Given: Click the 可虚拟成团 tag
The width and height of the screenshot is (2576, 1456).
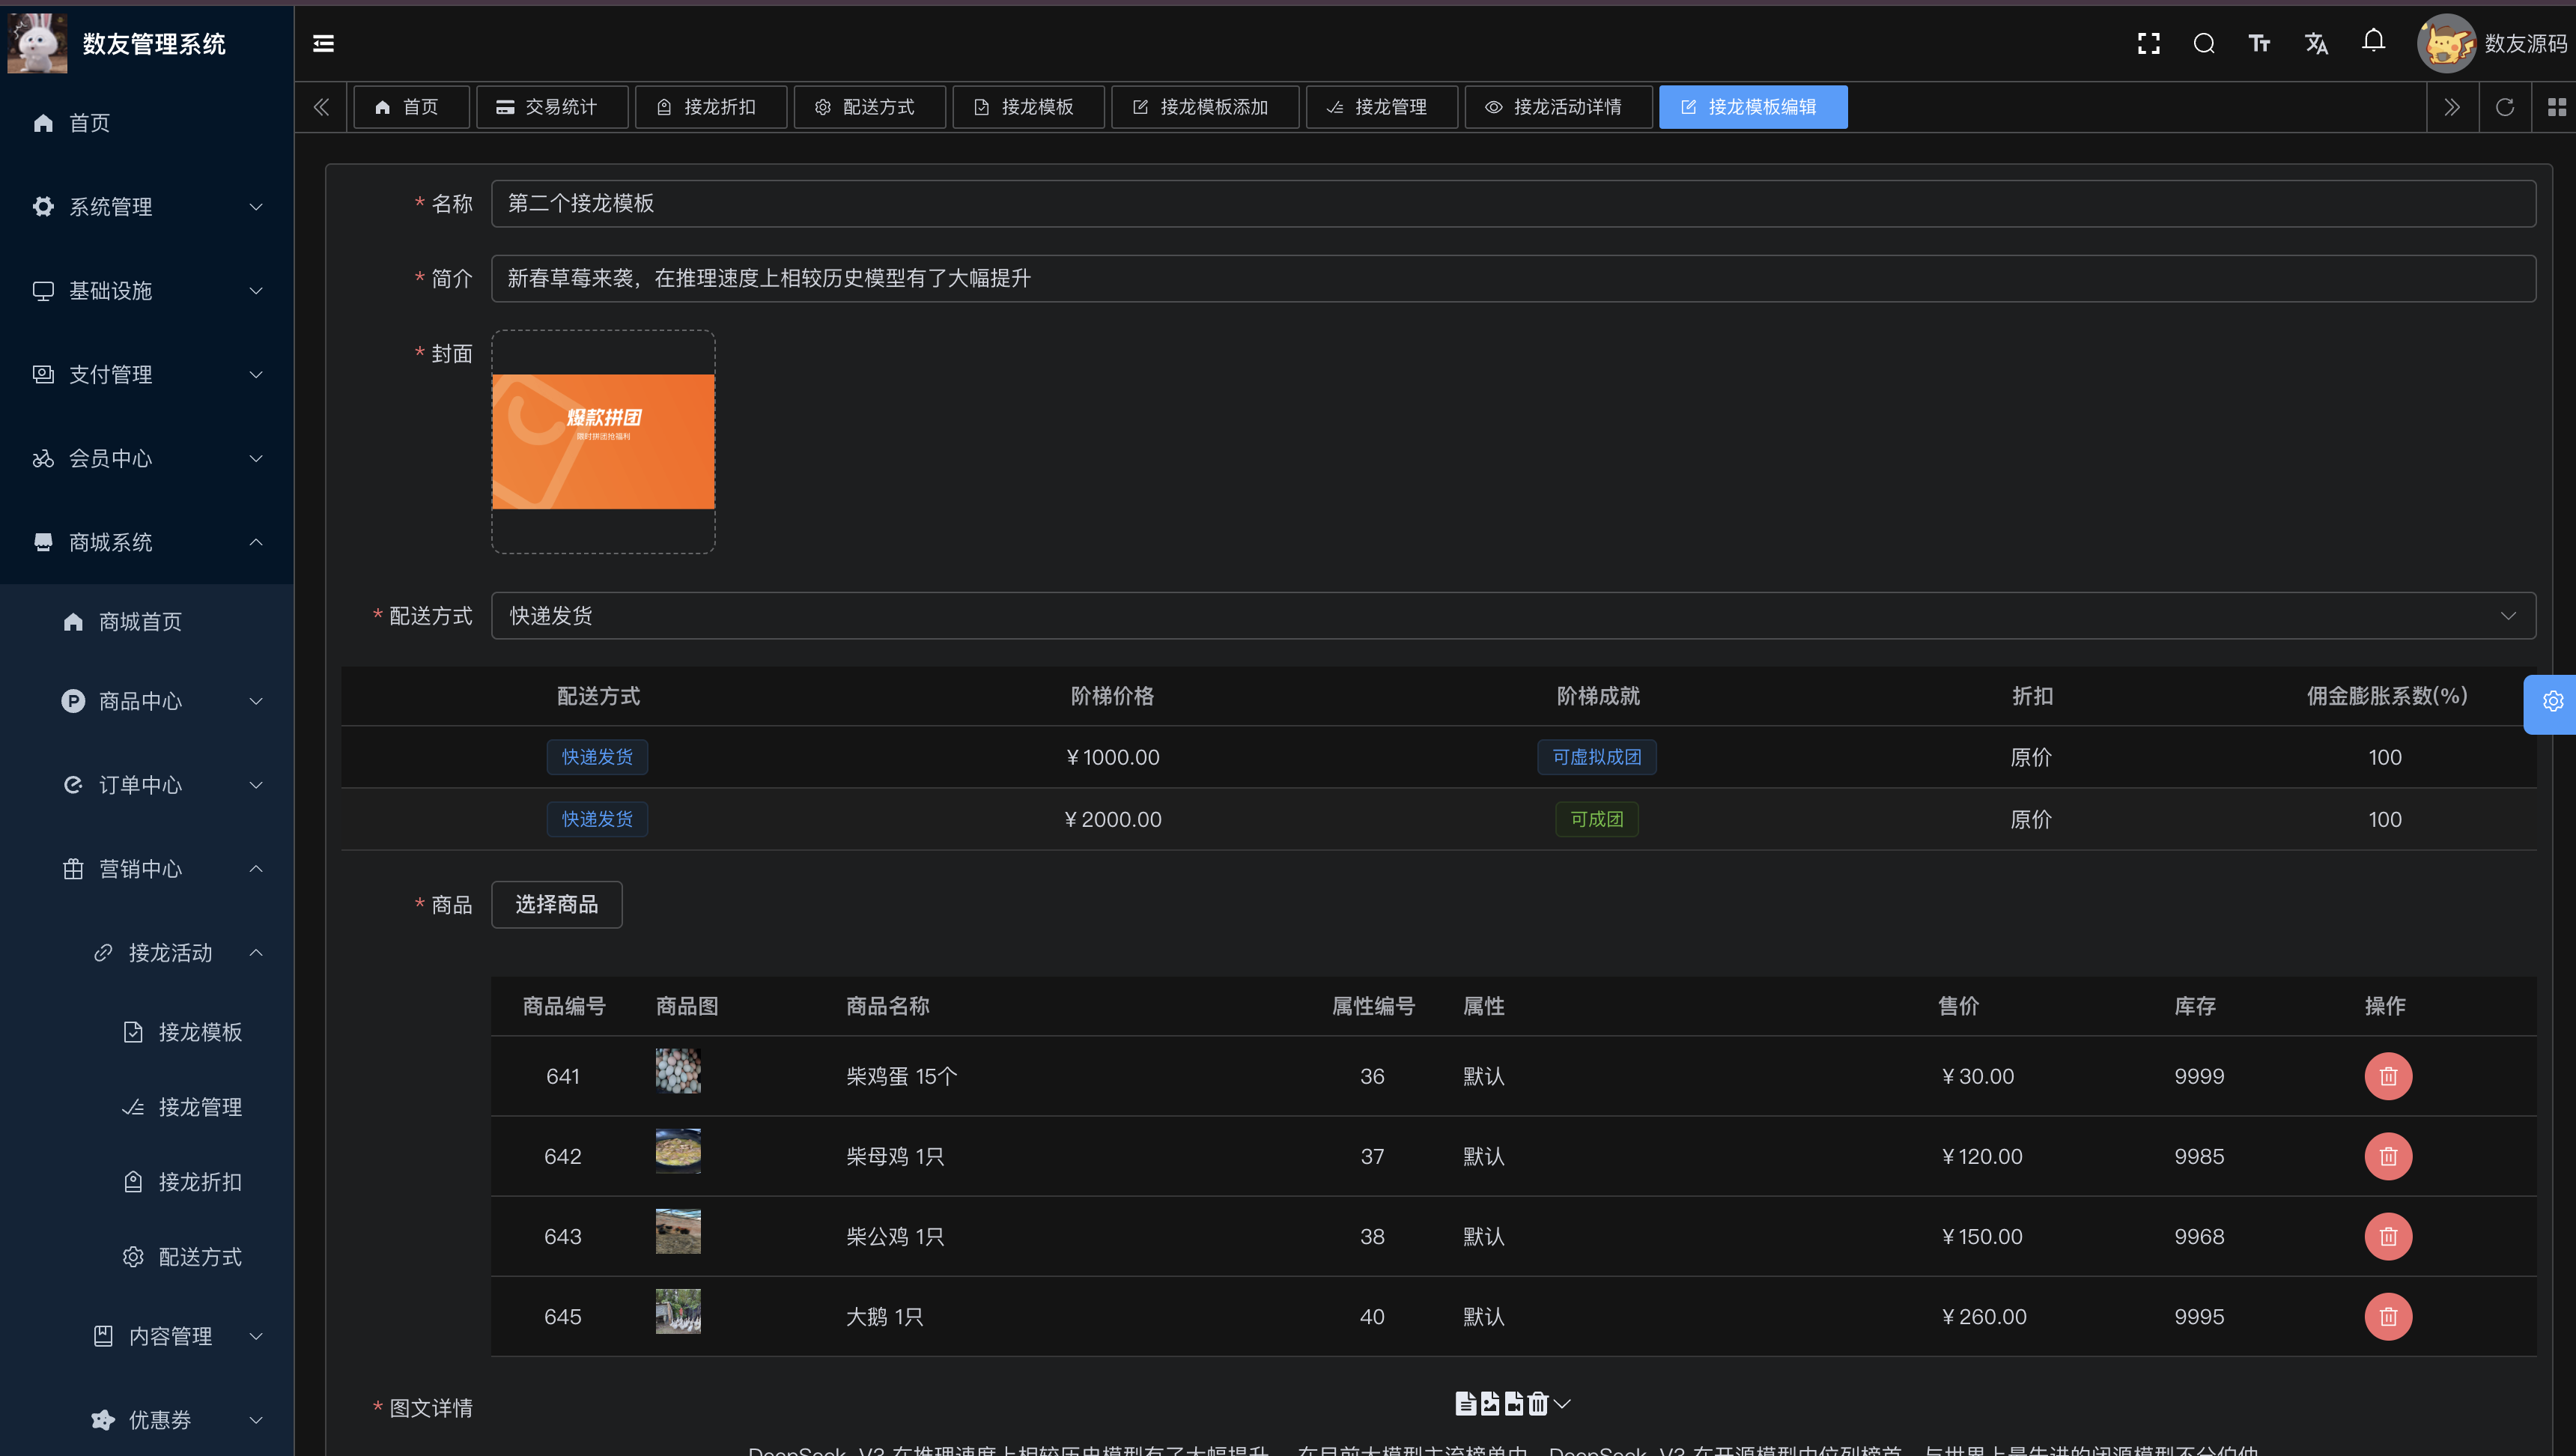Looking at the screenshot, I should 1597,757.
